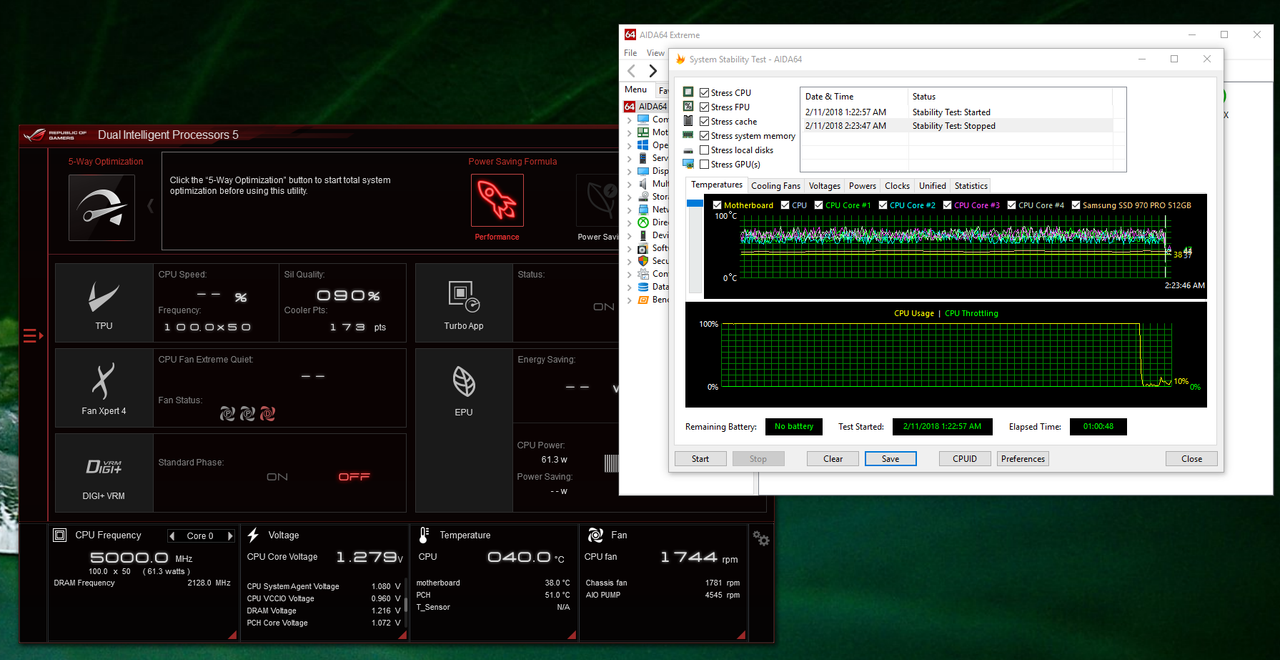
Task: Enable the Stress GPU(s) checkbox
Action: (x=705, y=164)
